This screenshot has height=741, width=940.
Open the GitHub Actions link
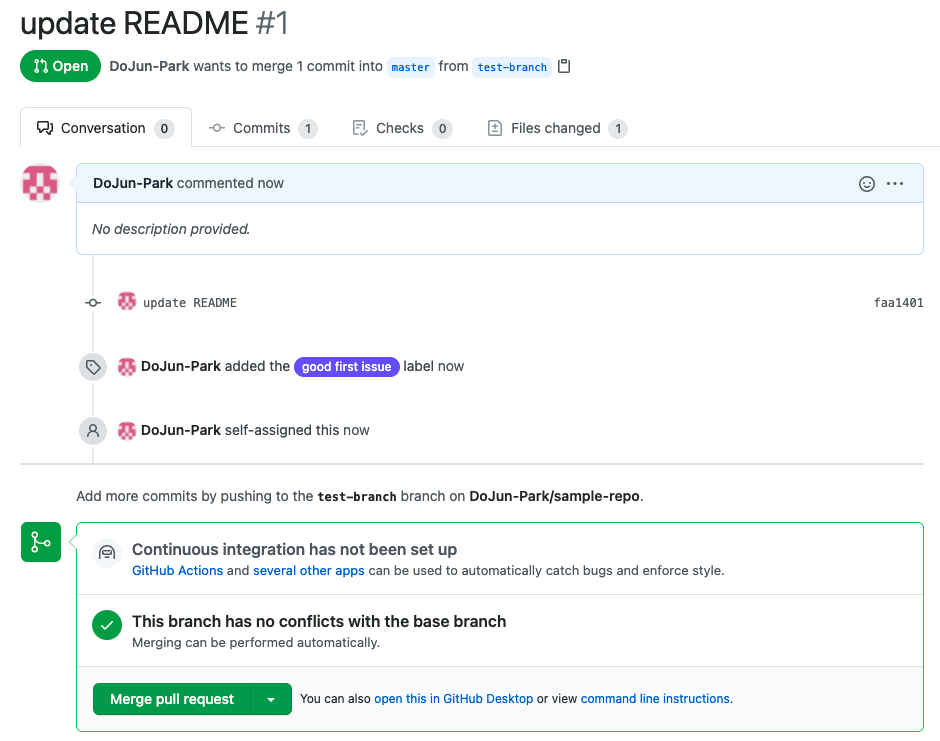point(177,571)
